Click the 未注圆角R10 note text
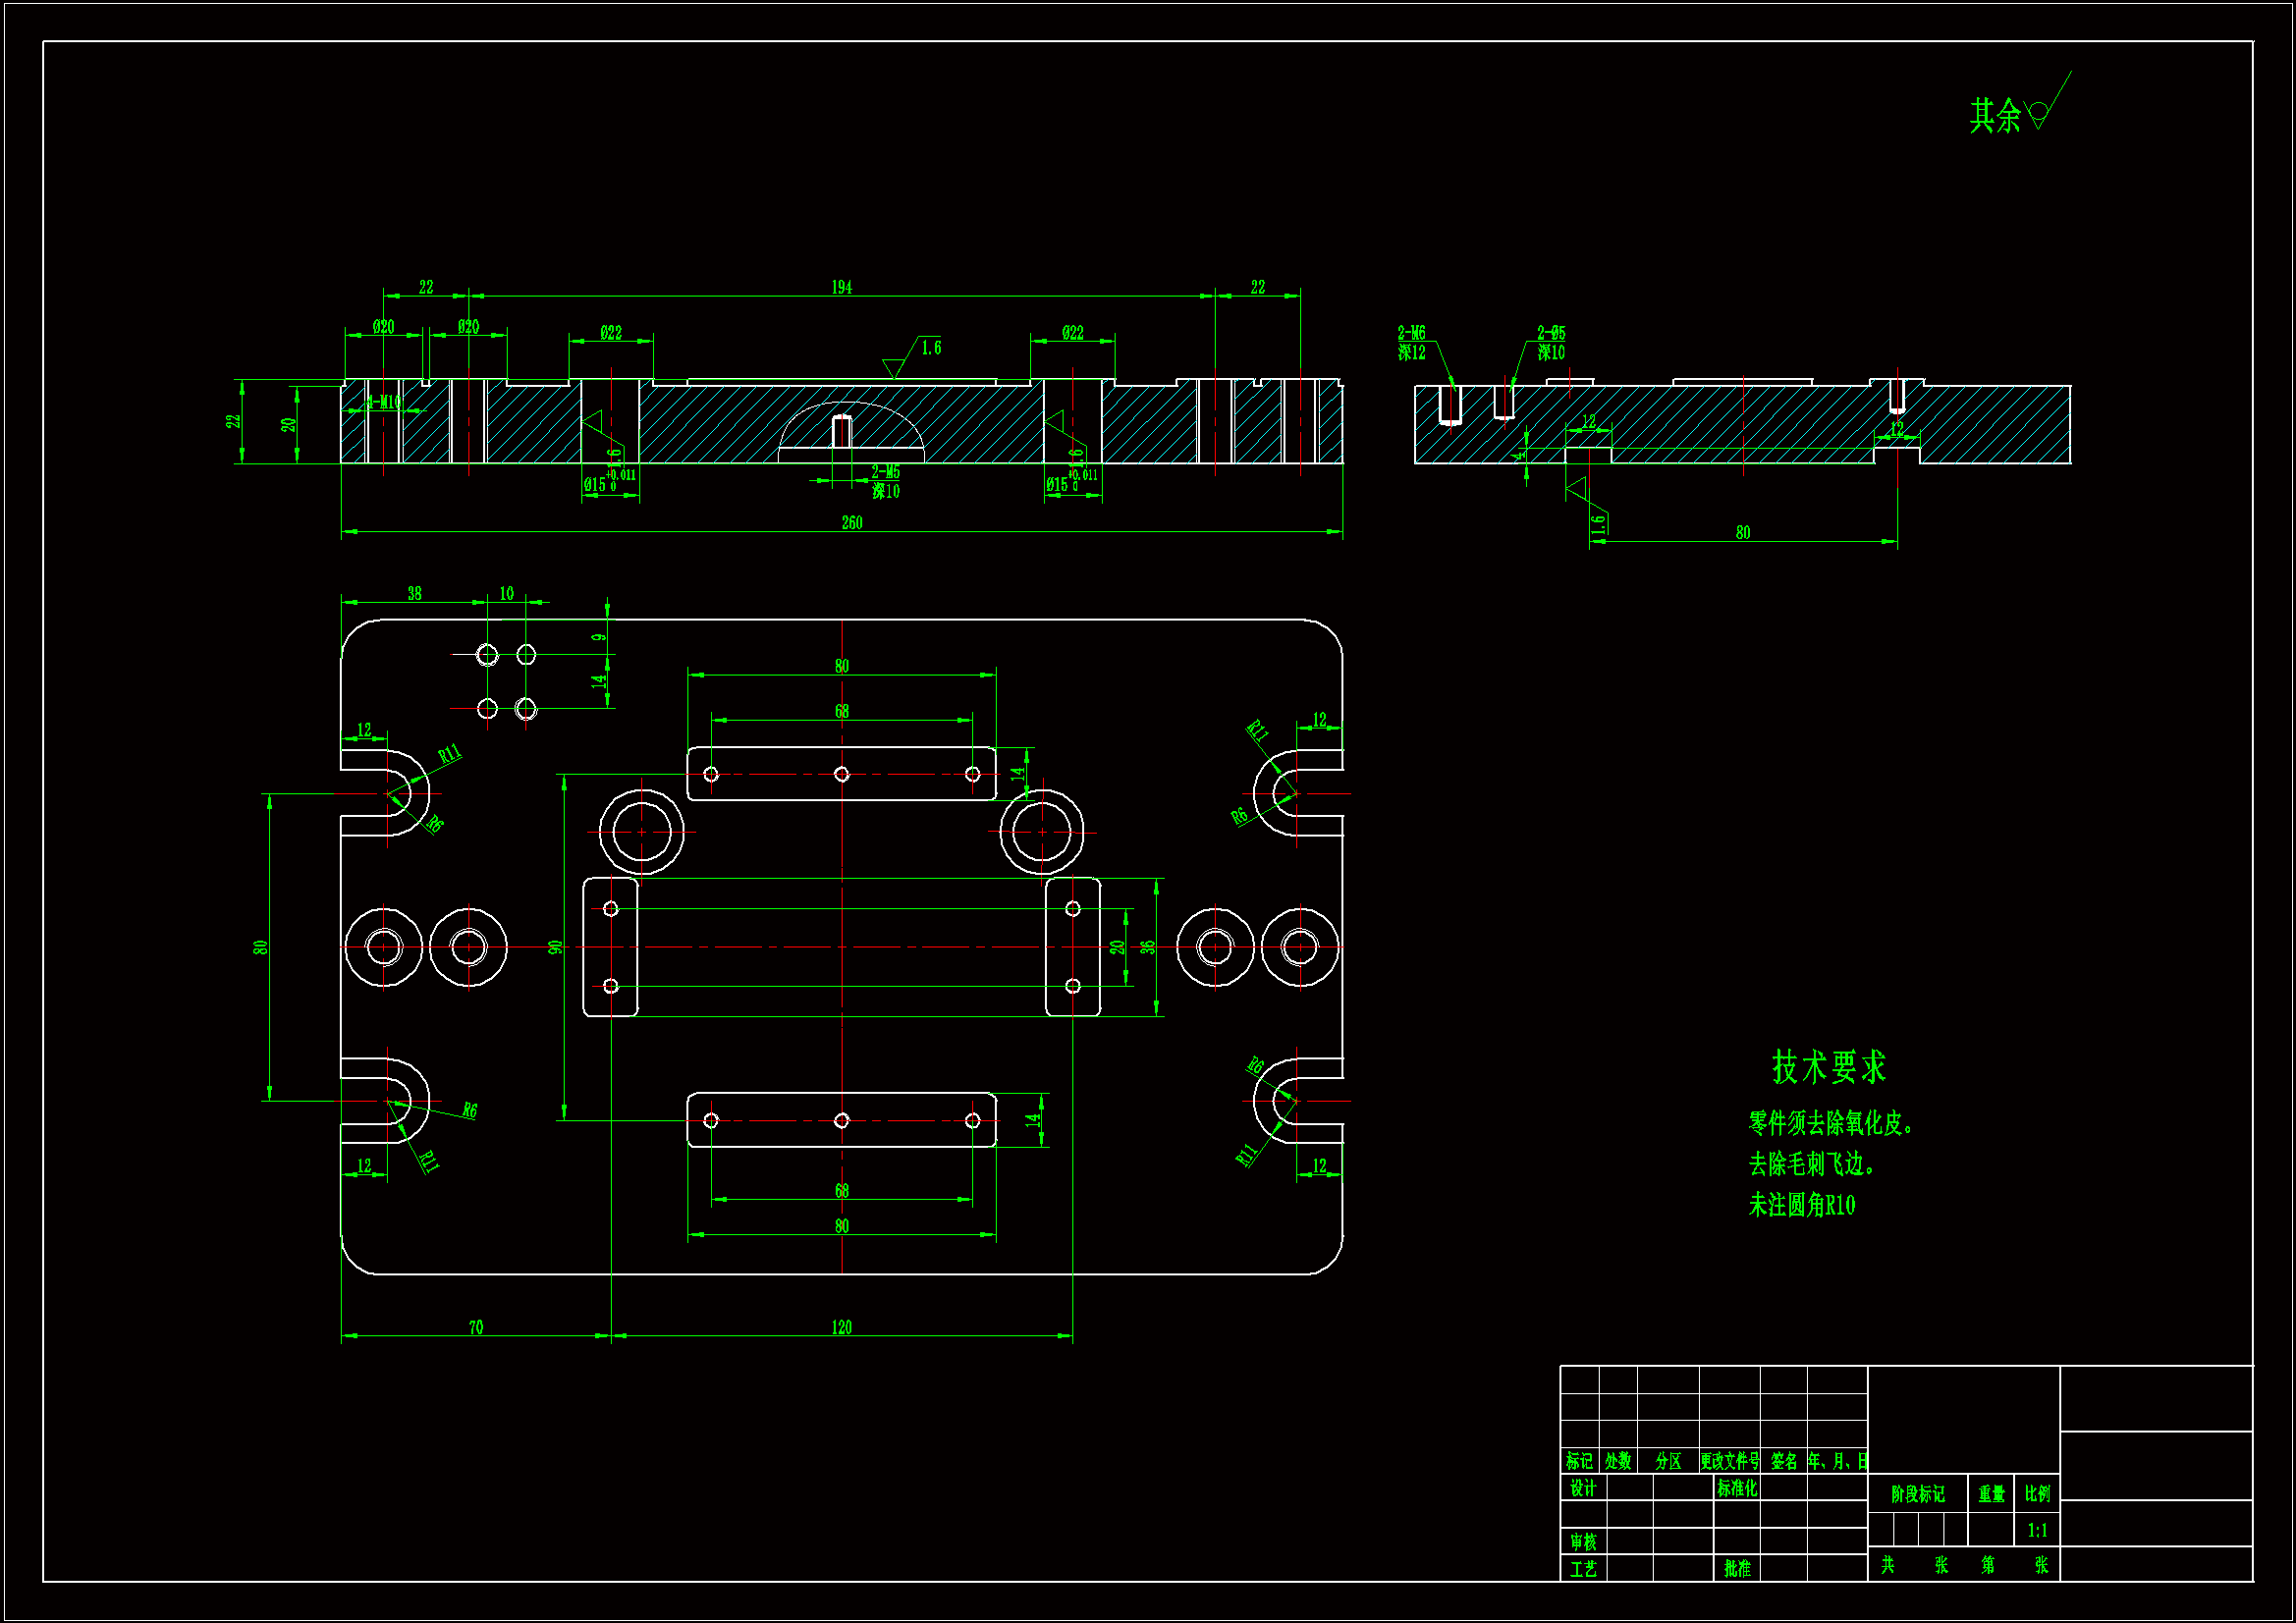Image resolution: width=2296 pixels, height=1623 pixels. click(1801, 1205)
